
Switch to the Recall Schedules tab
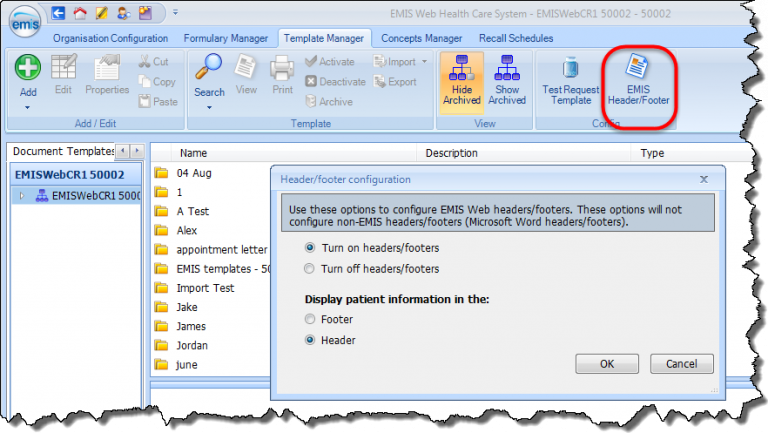pos(516,38)
